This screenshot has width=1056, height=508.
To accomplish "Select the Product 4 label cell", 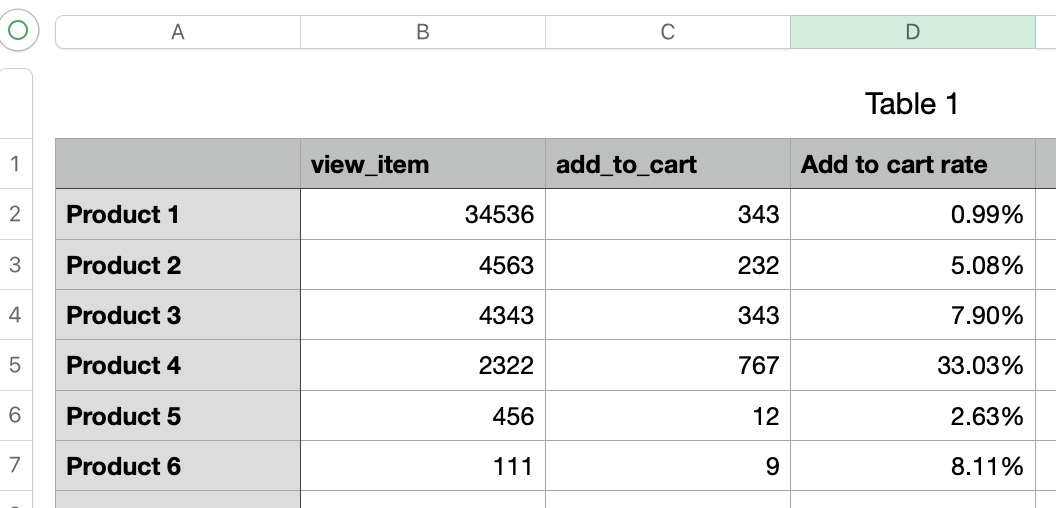I will tap(178, 365).
